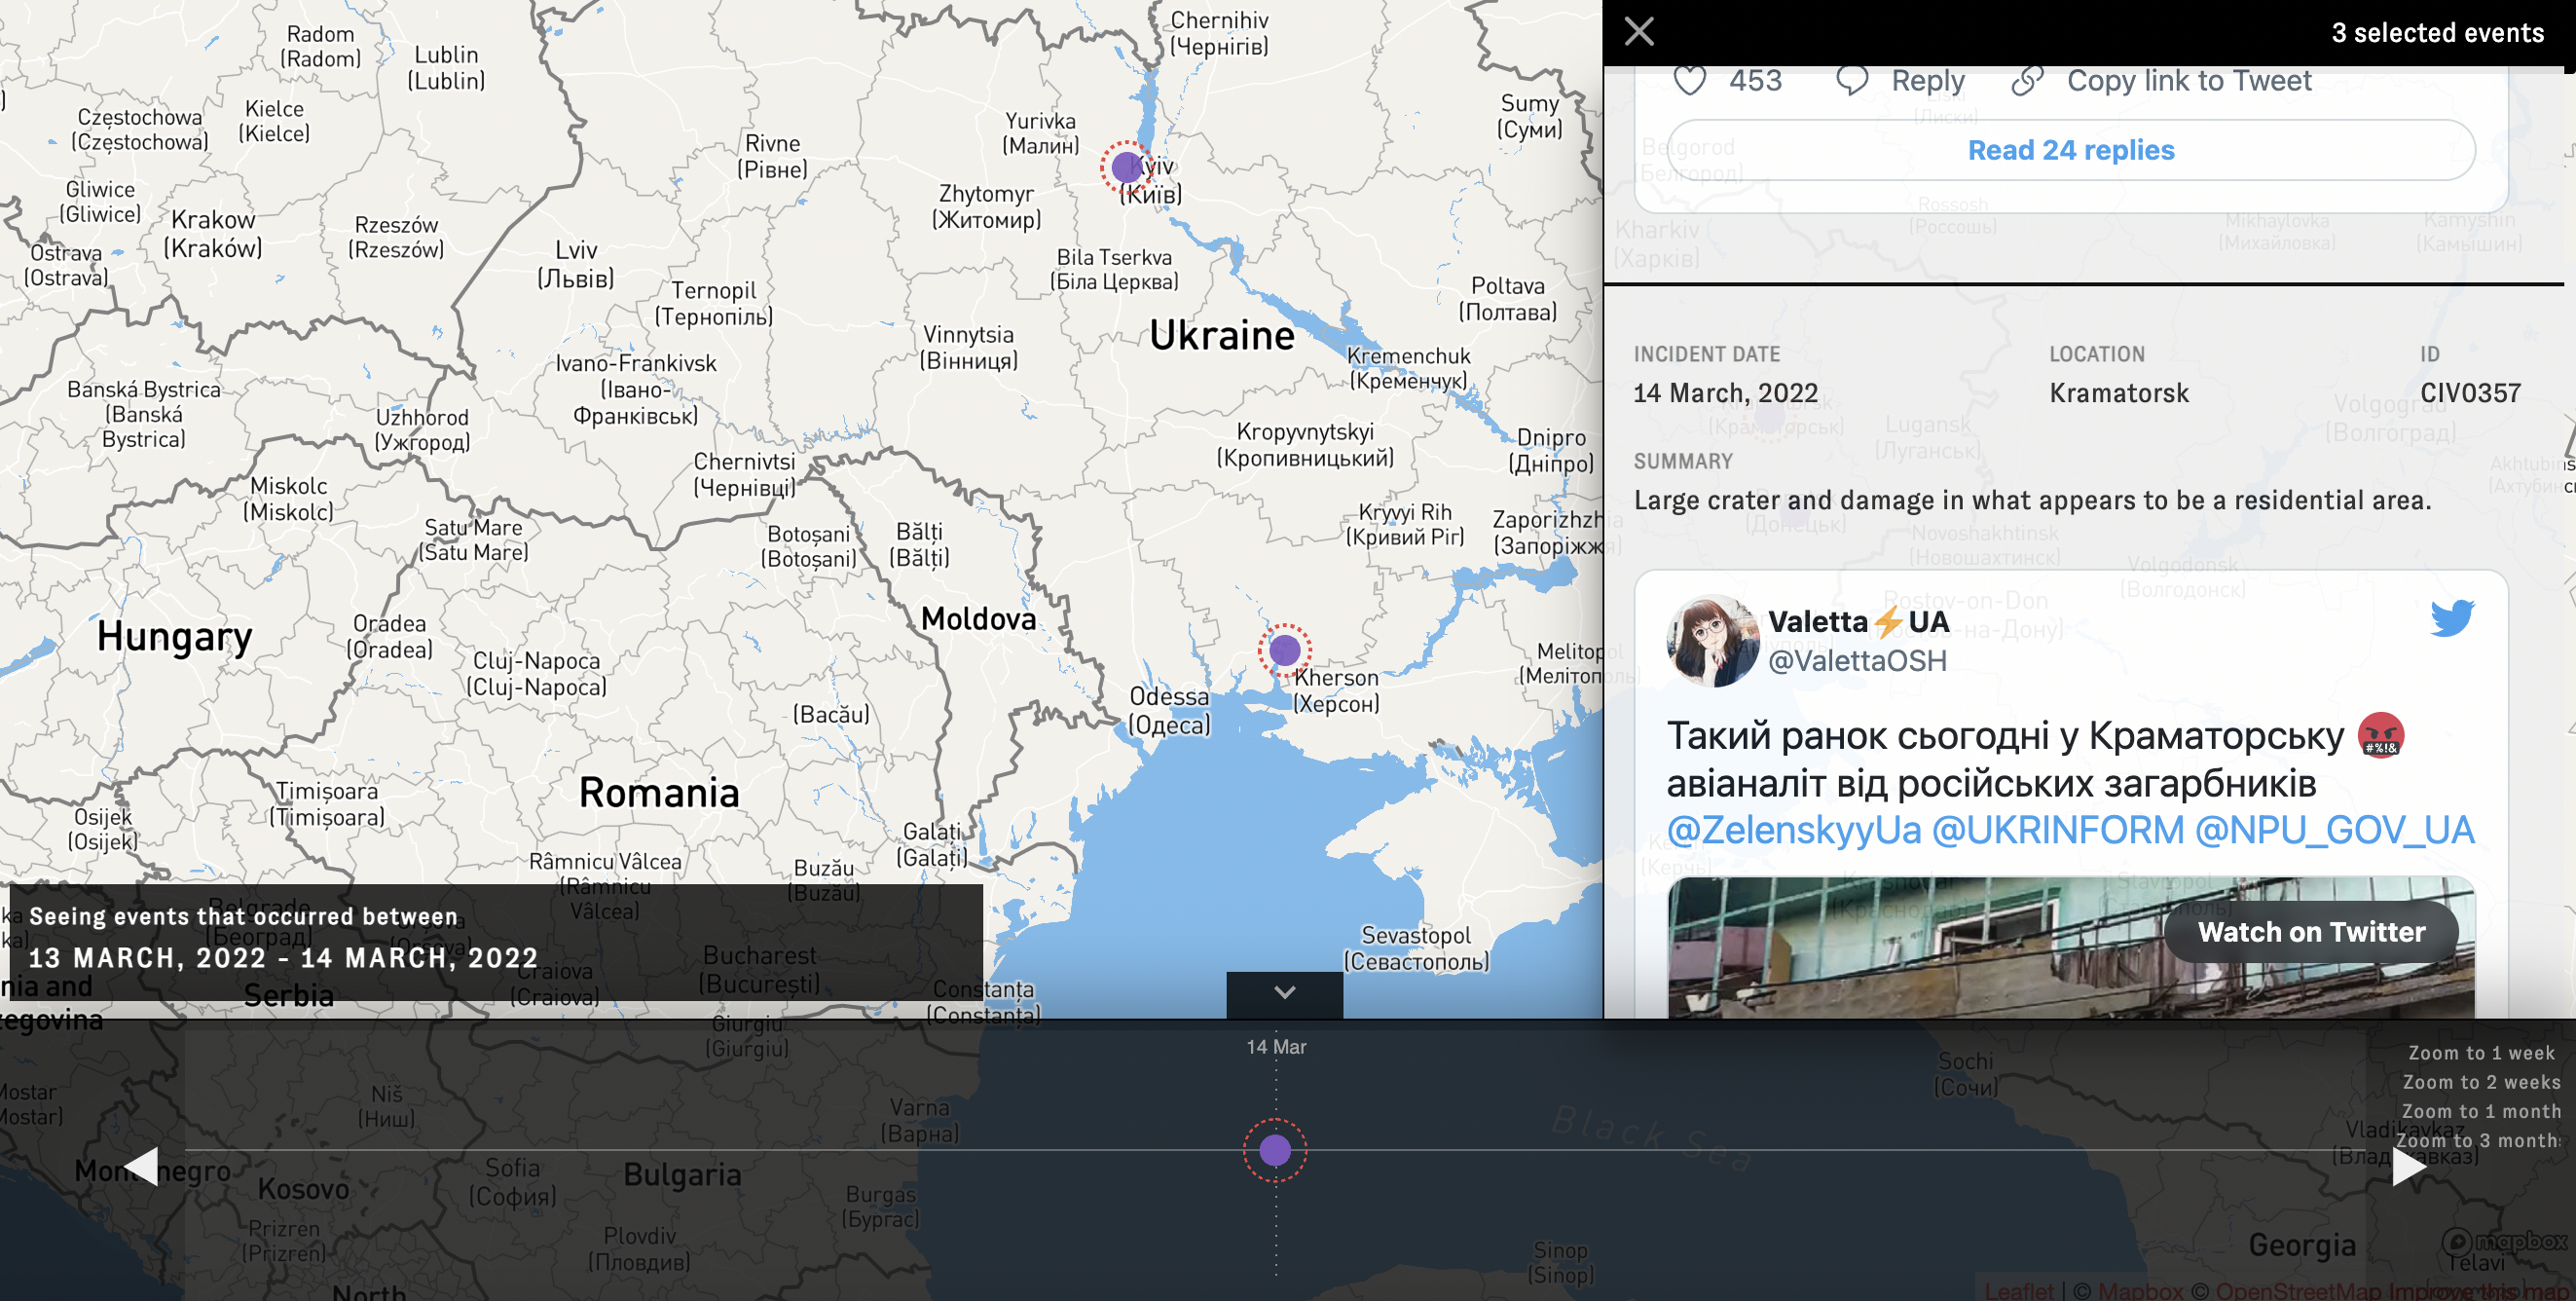Open @UKRINFORM mention link
This screenshot has height=1301, width=2576.
pyautogui.click(x=2057, y=830)
